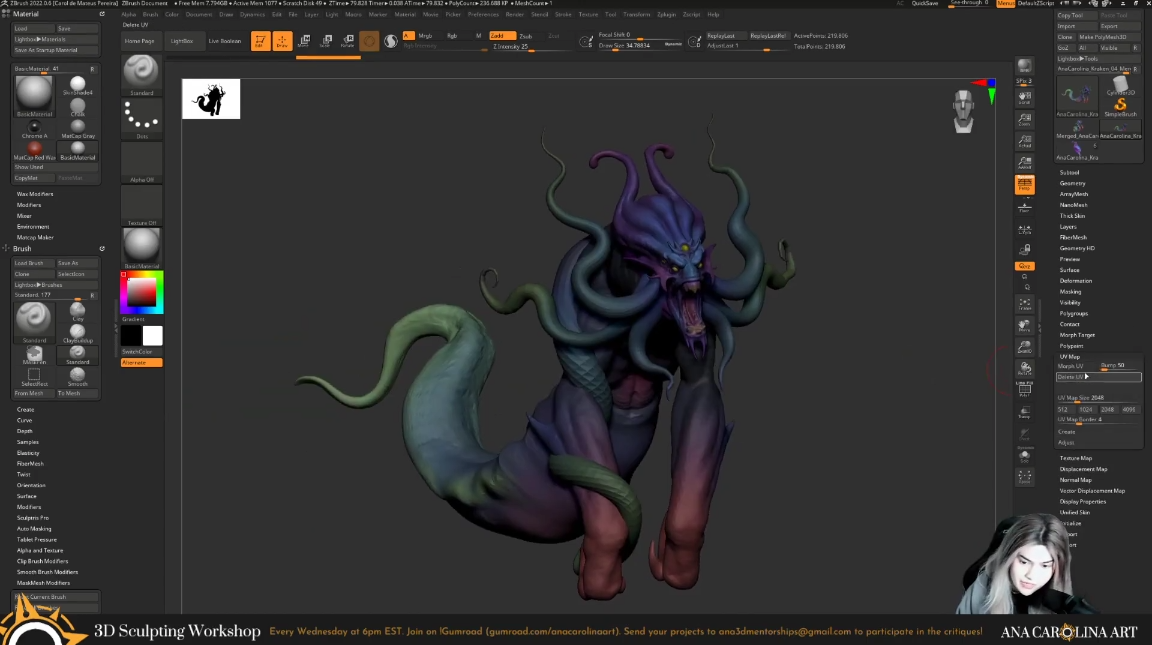Screen dimensions: 1152x645
Task: Open the Stroke menu
Action: [563, 14]
